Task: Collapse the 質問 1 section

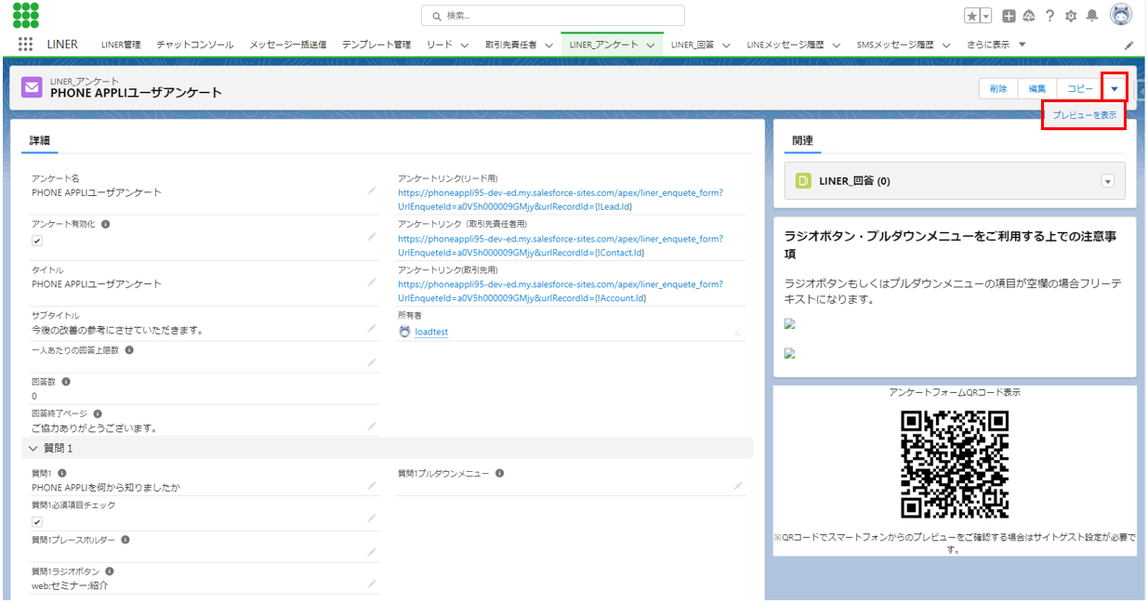Action: (33, 448)
